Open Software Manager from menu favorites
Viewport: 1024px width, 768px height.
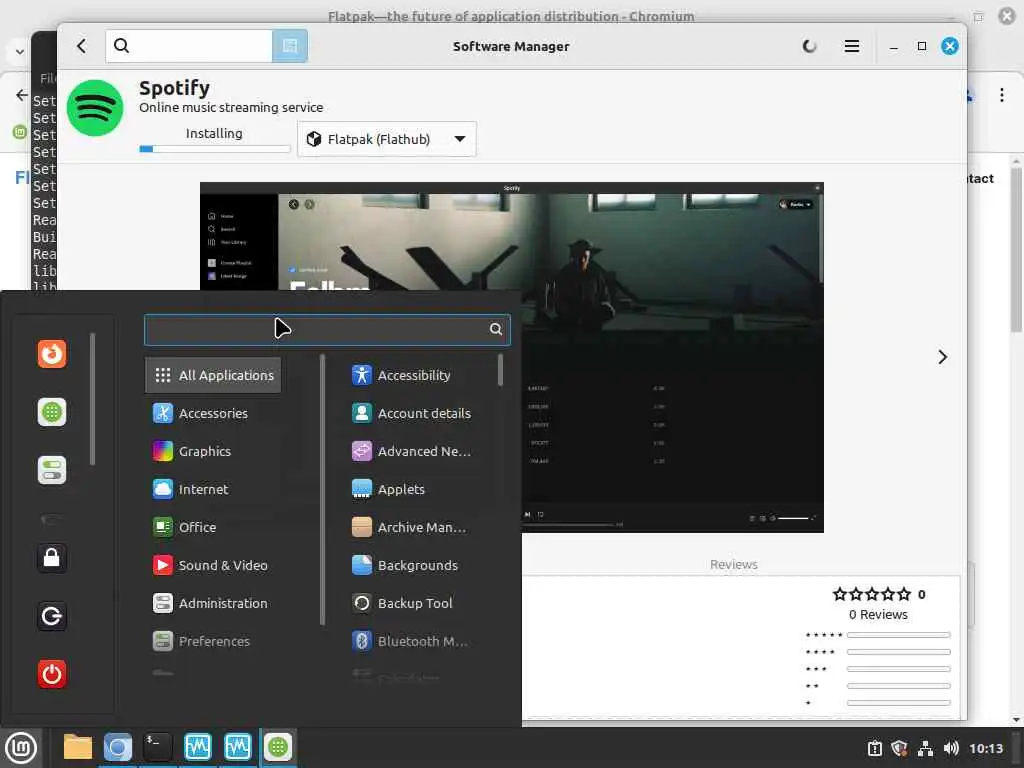52,412
